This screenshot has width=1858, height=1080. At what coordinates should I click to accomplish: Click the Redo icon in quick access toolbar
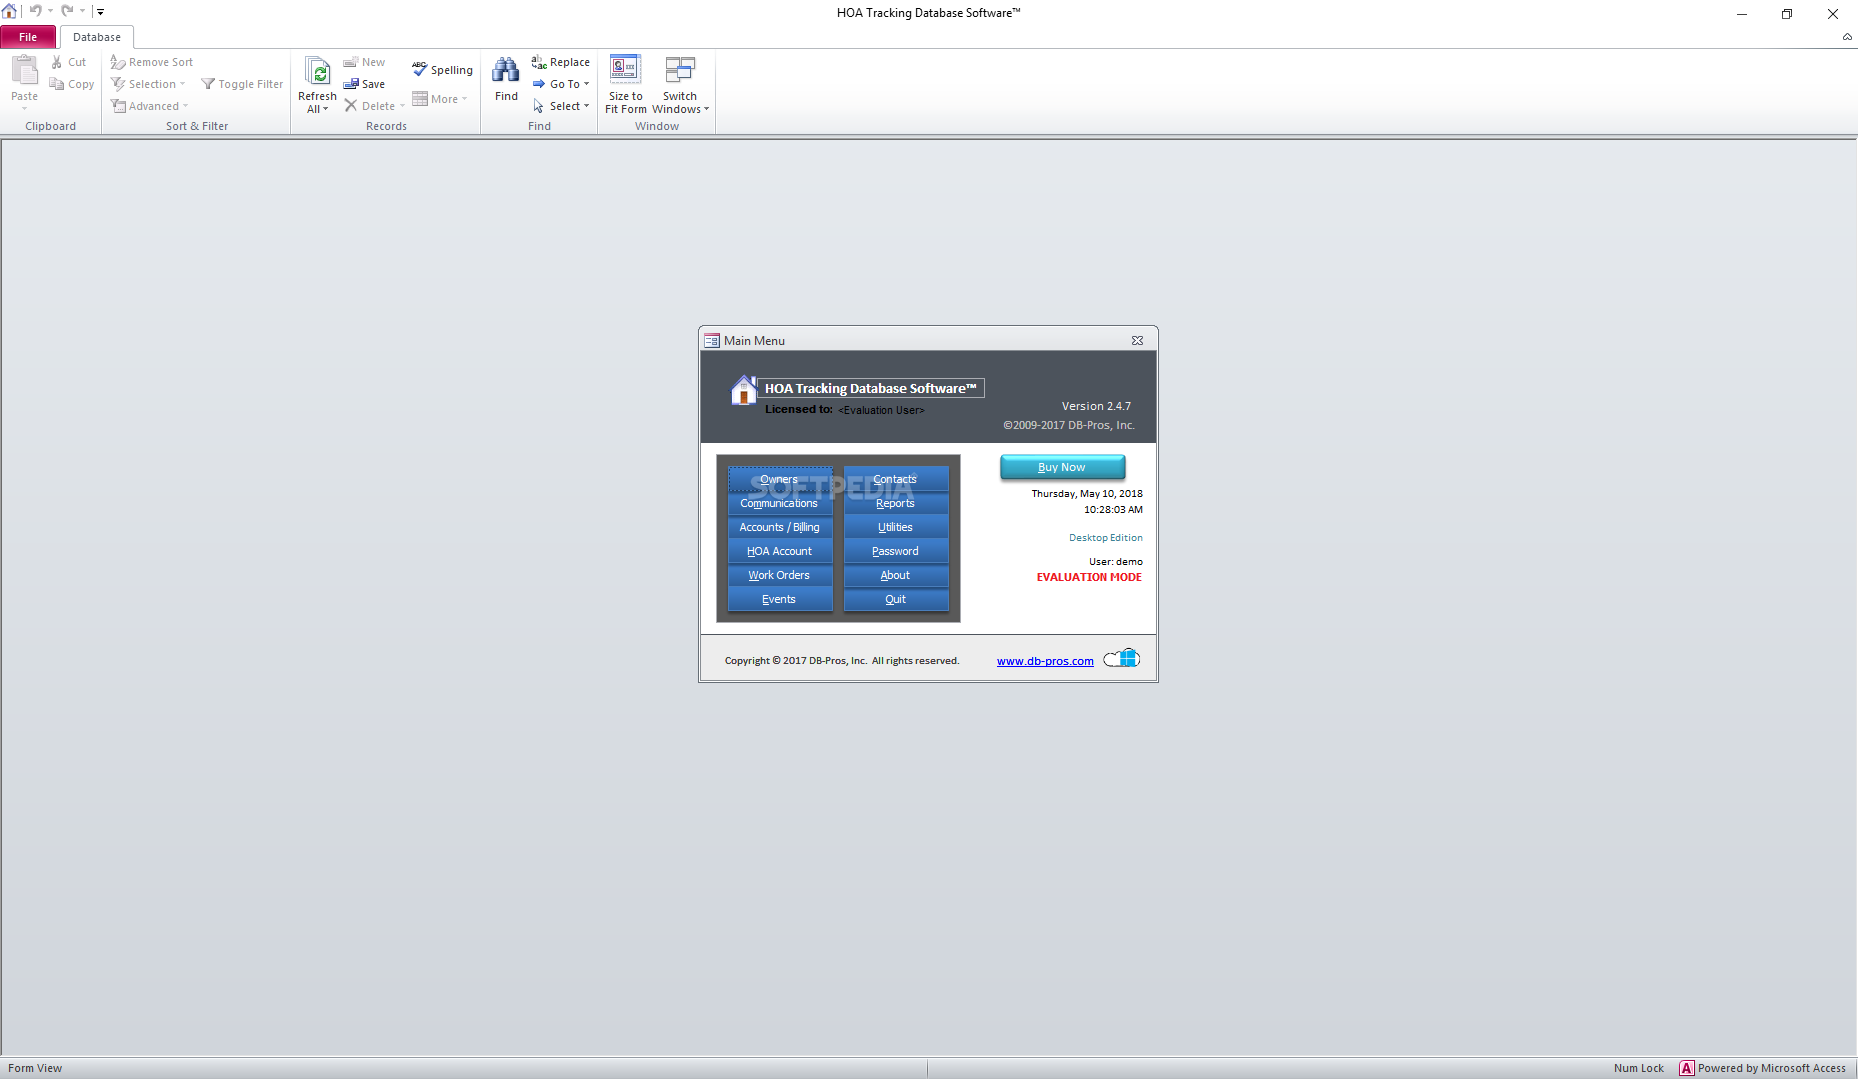pyautogui.click(x=67, y=11)
